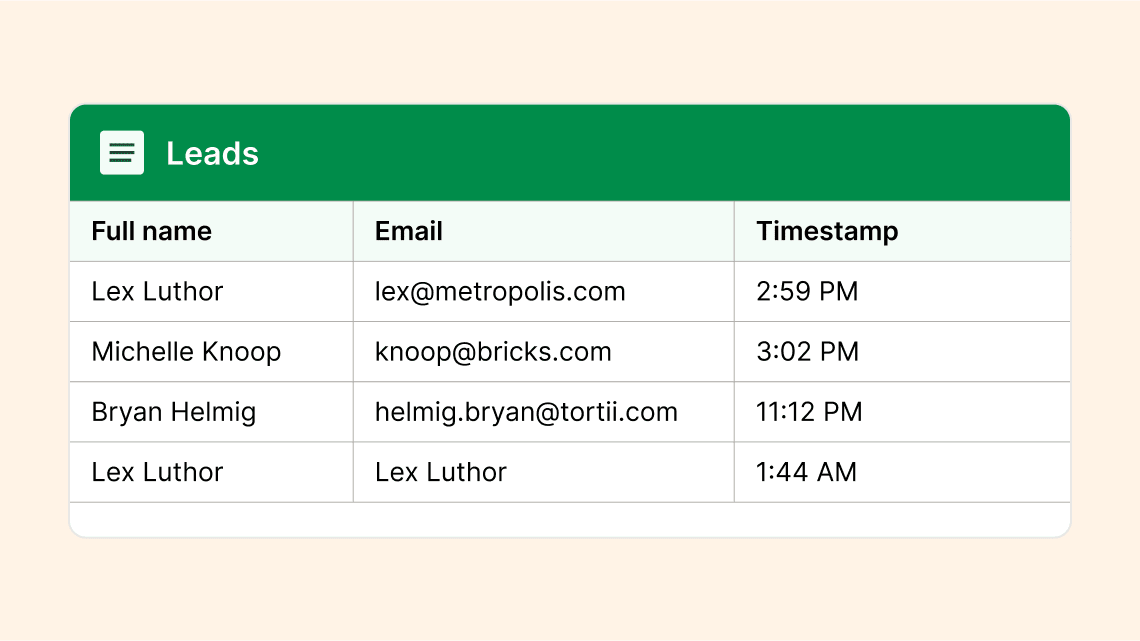Screen dimensions: 1140x641
Task: Select the Michelle Knoop name cell
Action: pos(212,352)
